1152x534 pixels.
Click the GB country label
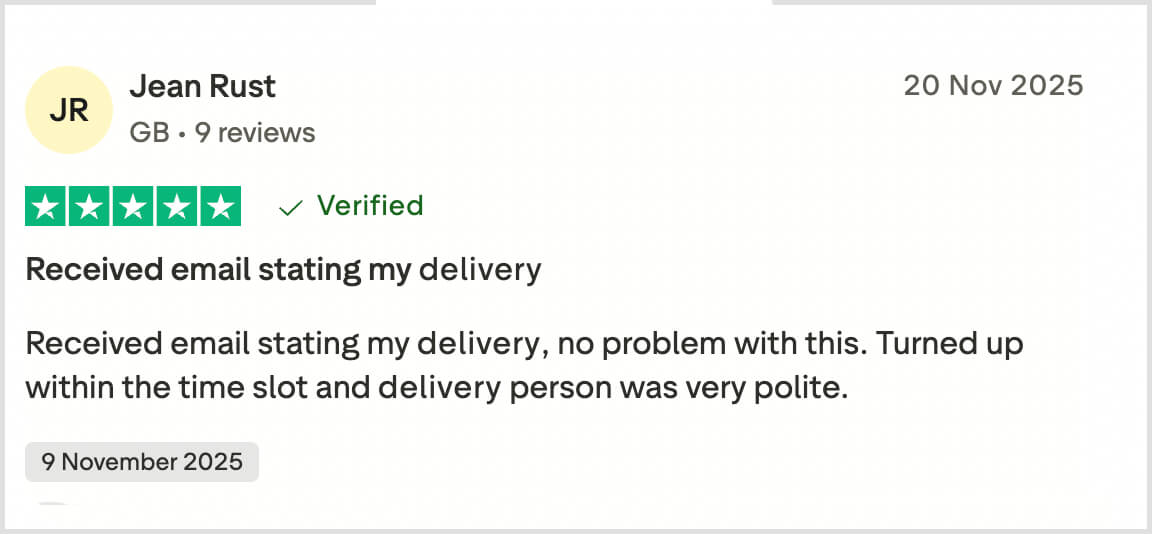tap(149, 132)
